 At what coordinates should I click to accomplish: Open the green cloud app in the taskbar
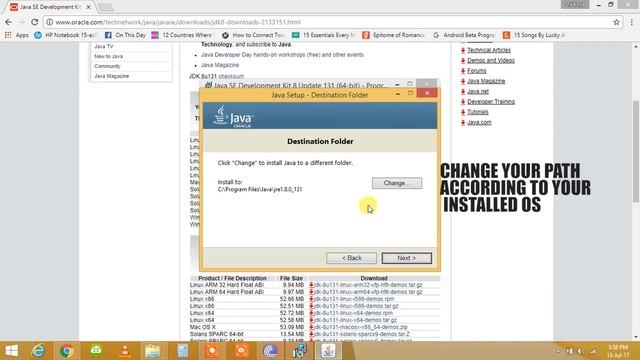click(x=96, y=351)
